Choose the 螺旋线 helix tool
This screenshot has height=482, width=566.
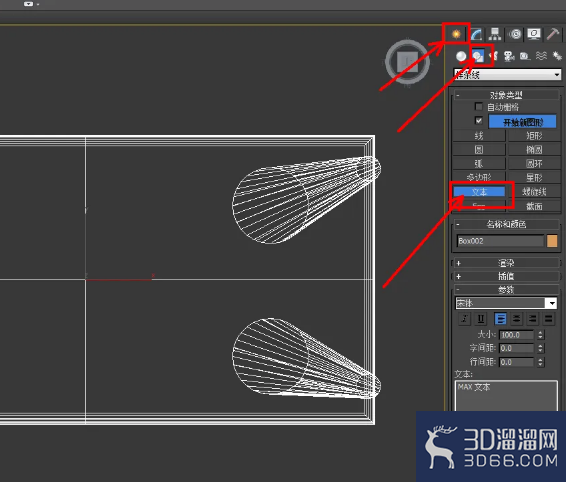tap(534, 192)
